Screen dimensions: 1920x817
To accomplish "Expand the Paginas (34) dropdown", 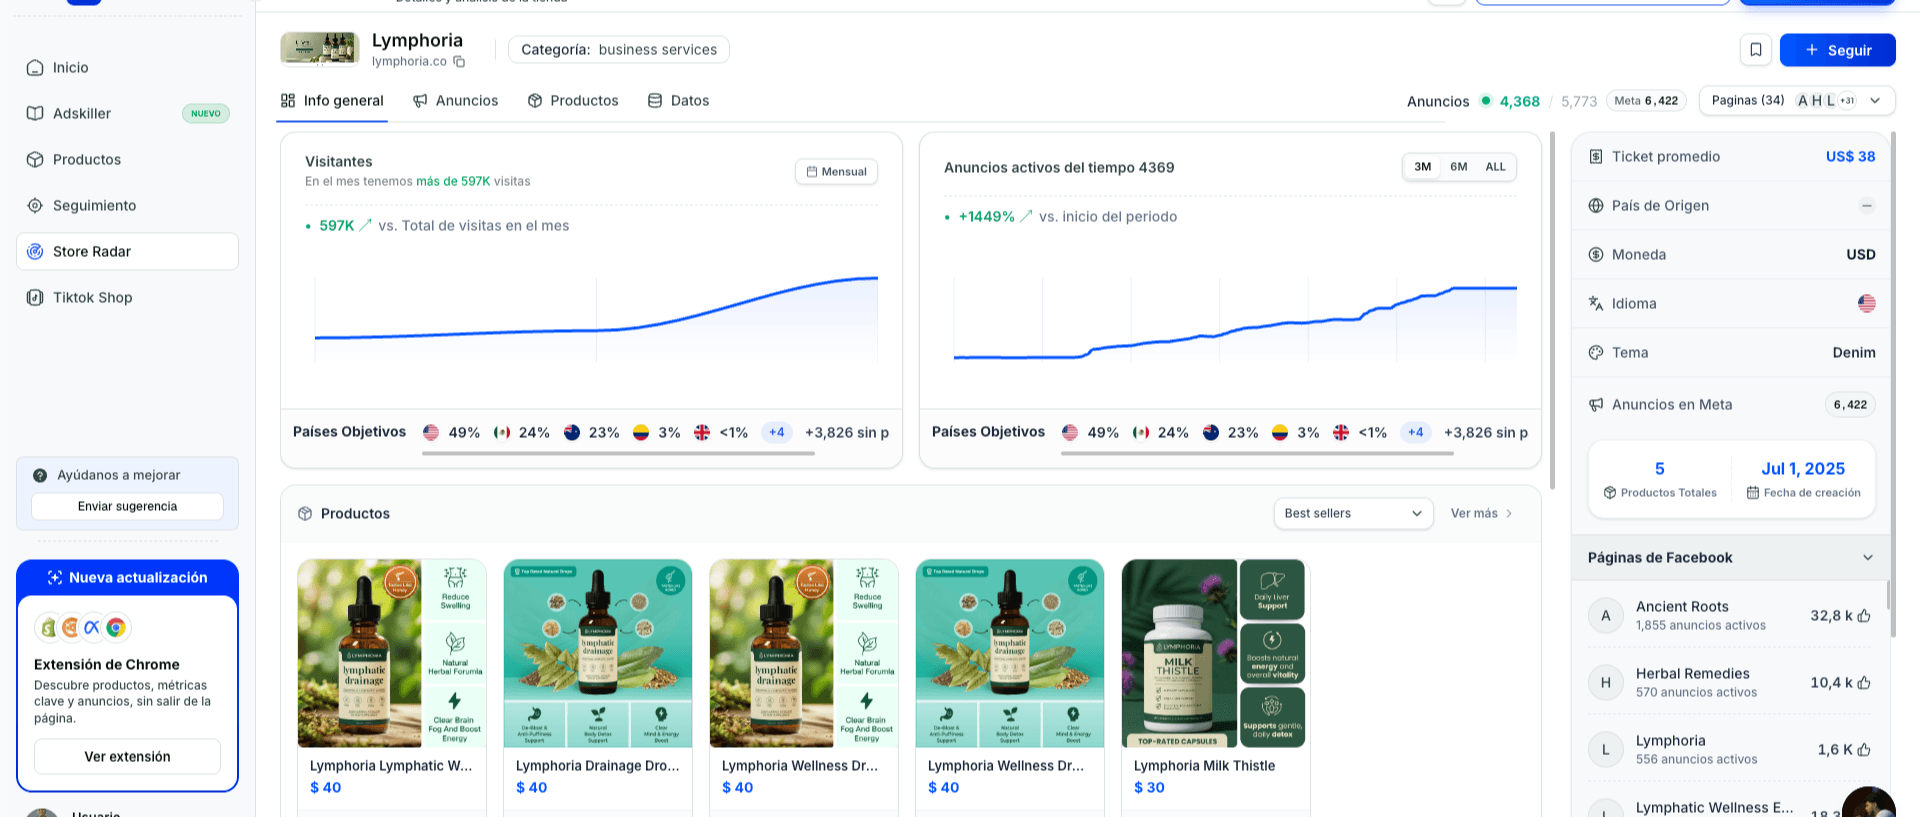I will click(x=1797, y=101).
